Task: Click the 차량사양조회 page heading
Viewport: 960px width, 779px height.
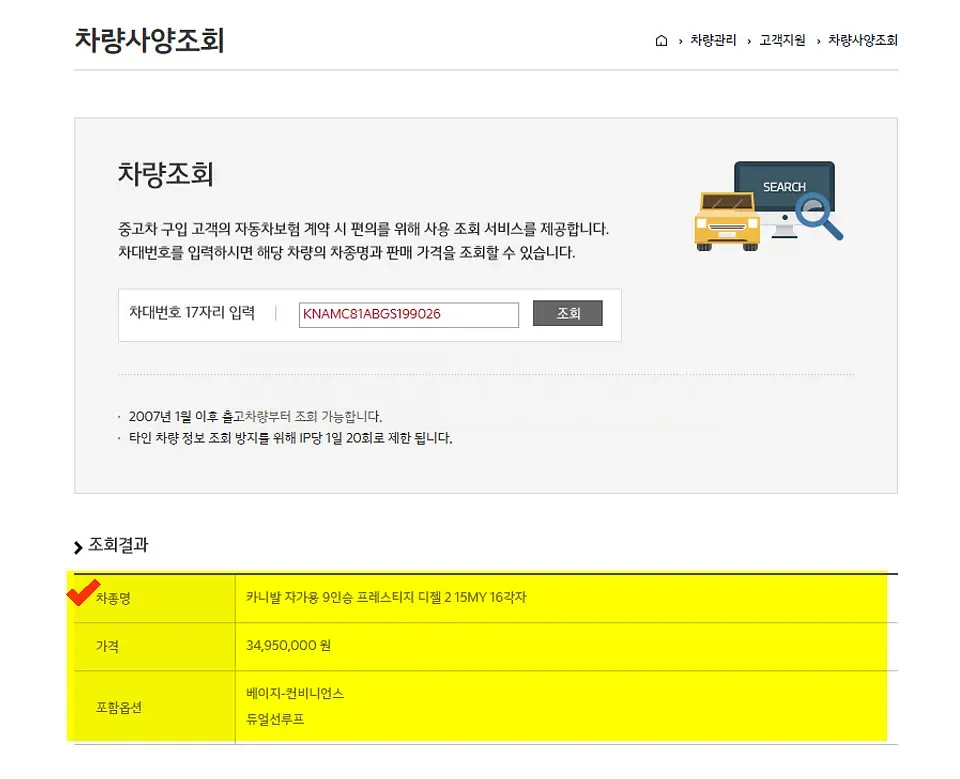Action: coord(149,40)
